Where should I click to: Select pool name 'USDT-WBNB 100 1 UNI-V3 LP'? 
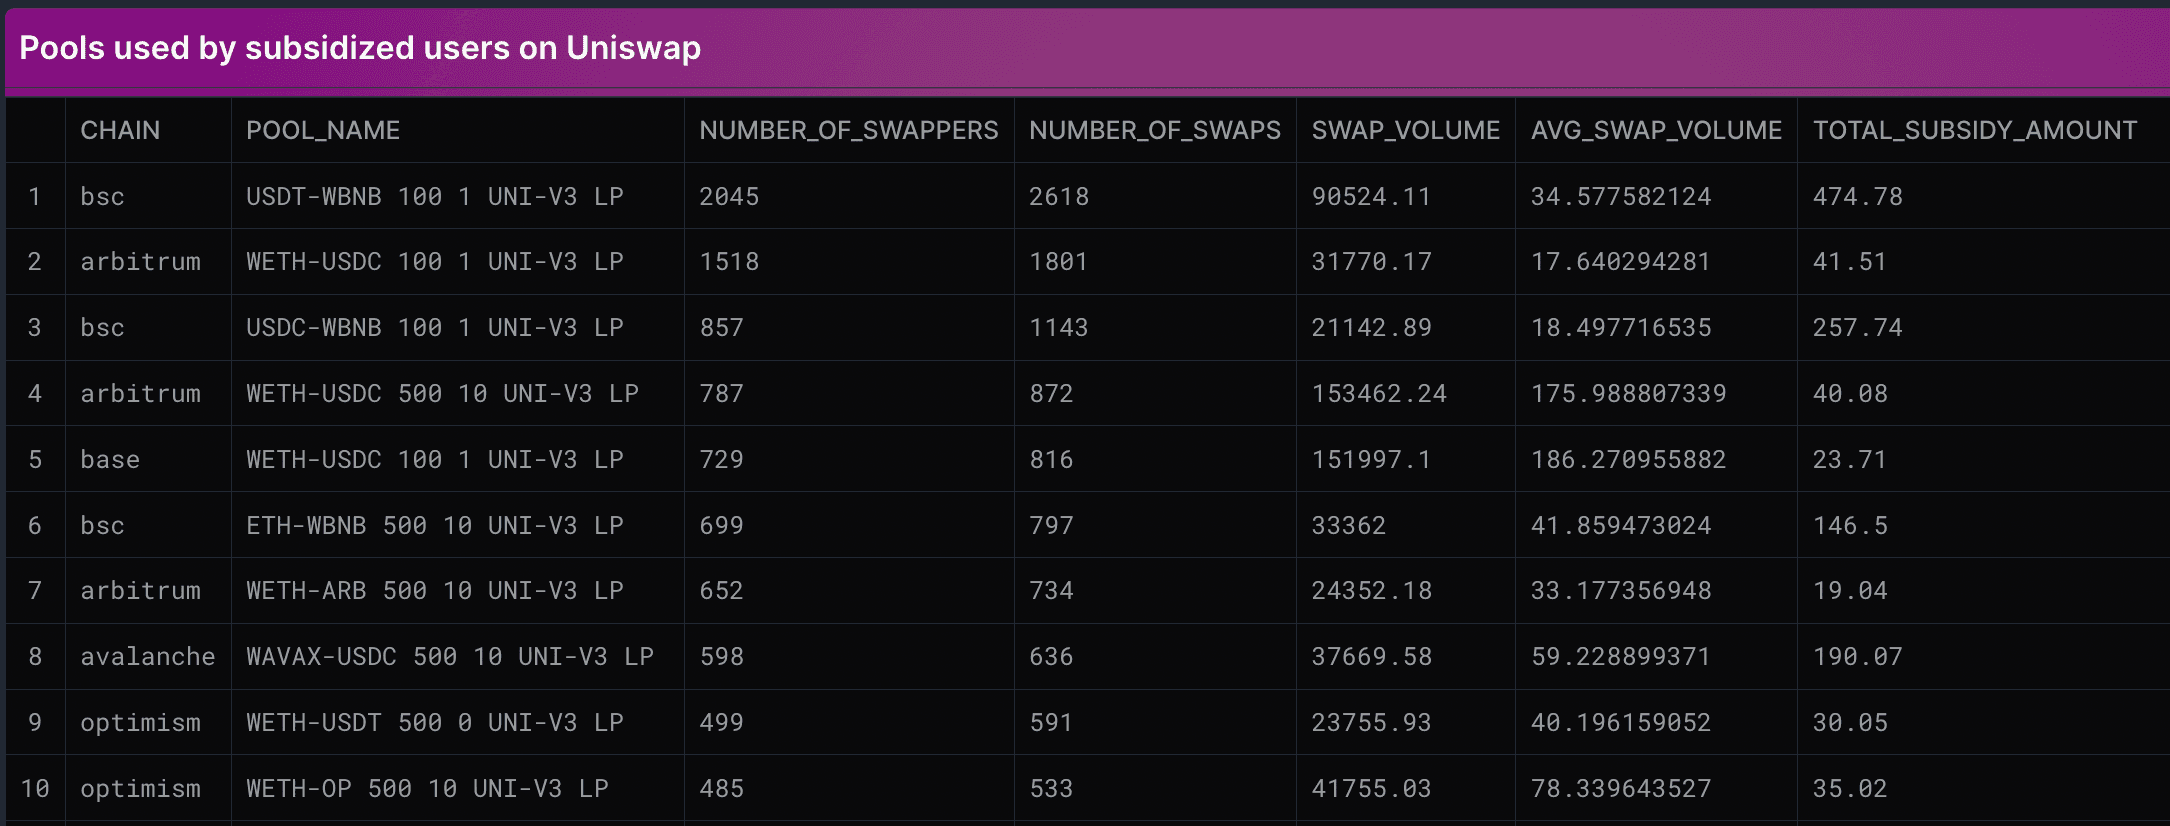[x=435, y=196]
